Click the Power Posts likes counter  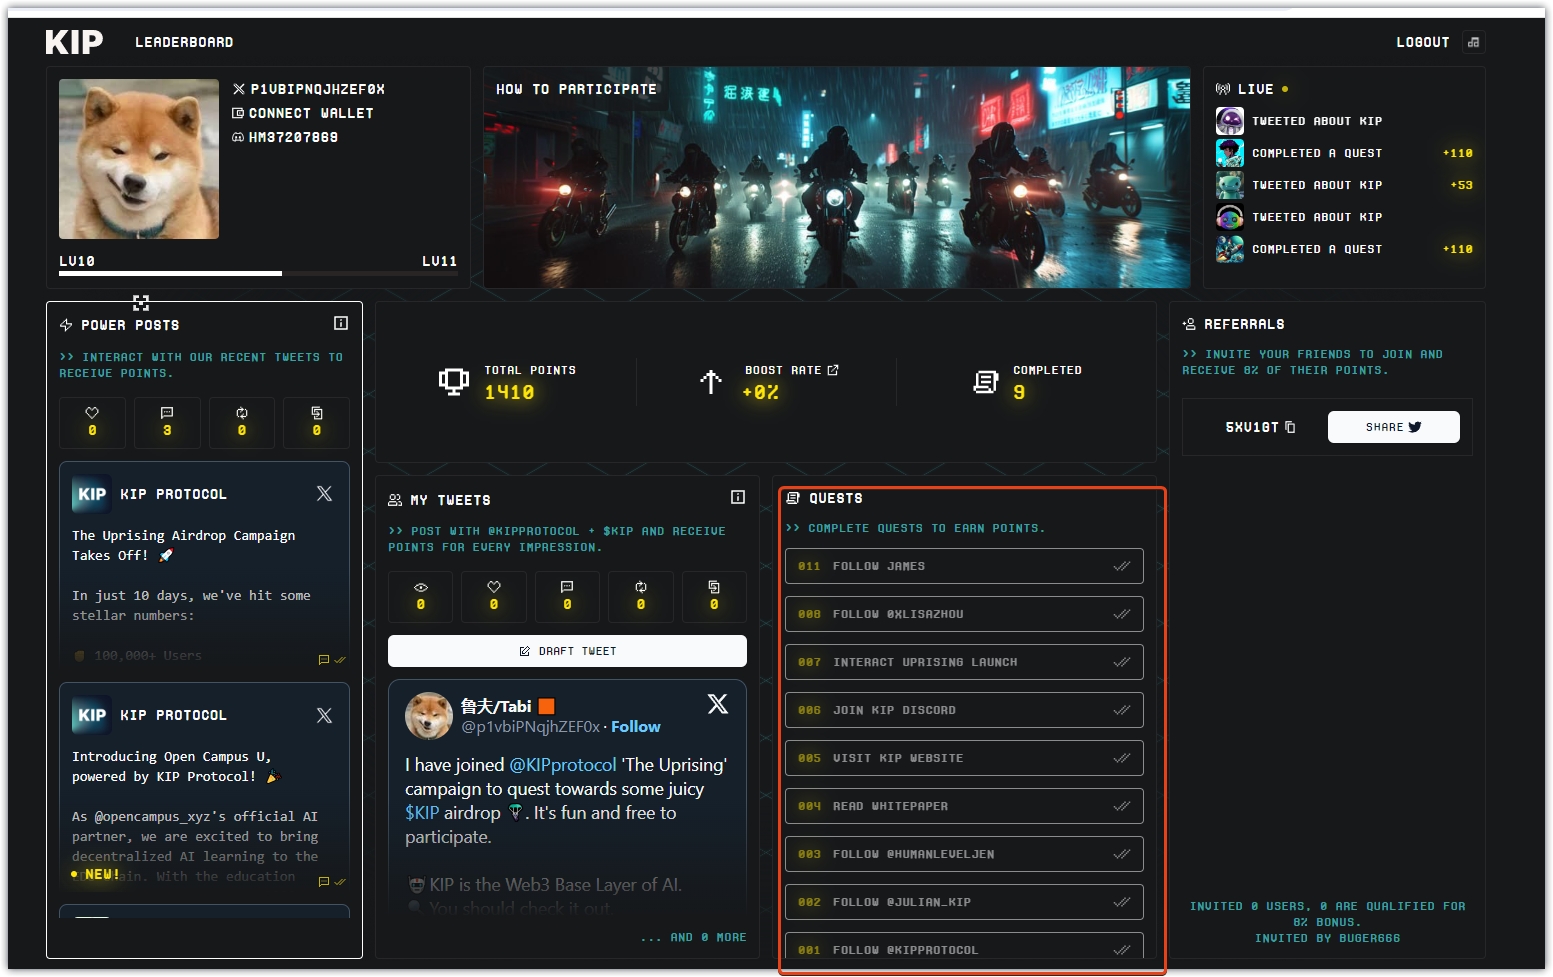(92, 422)
